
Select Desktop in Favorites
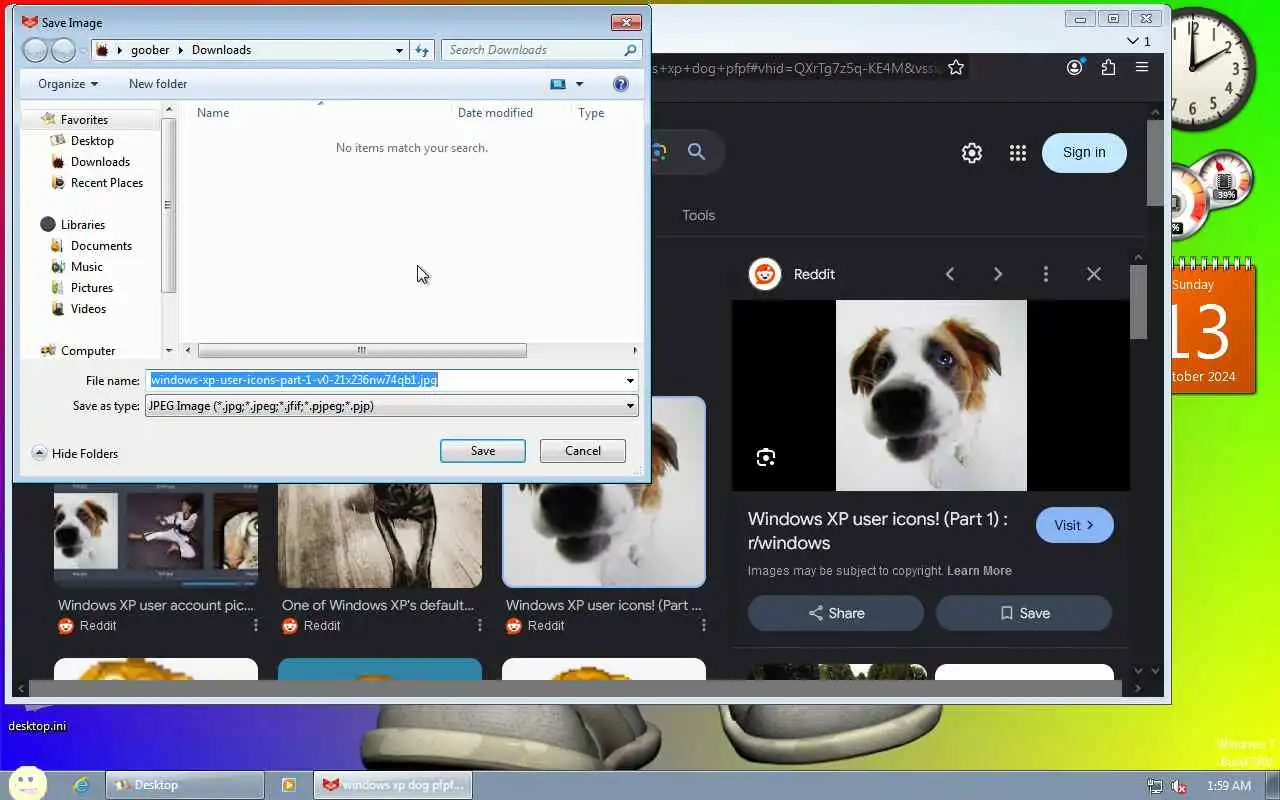coord(92,141)
